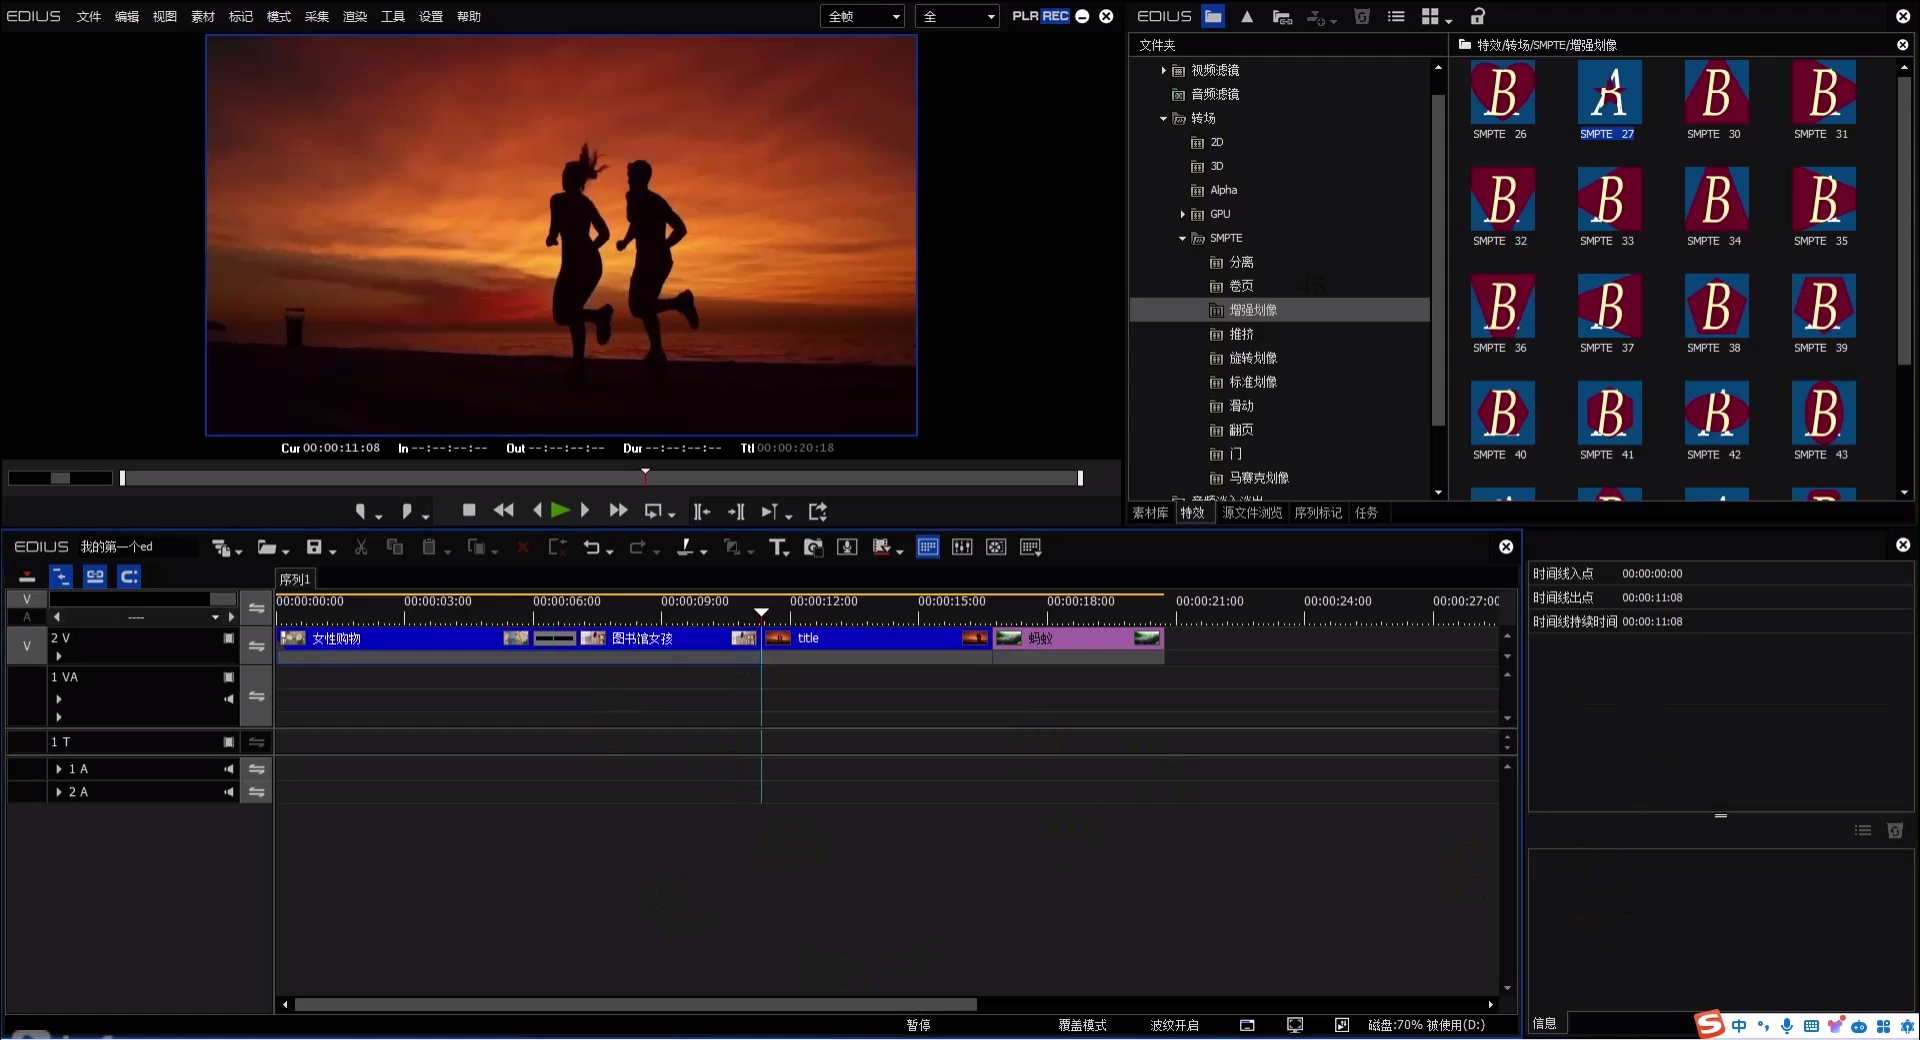
Task: Expand the 1 A audio track
Action: tap(59, 769)
